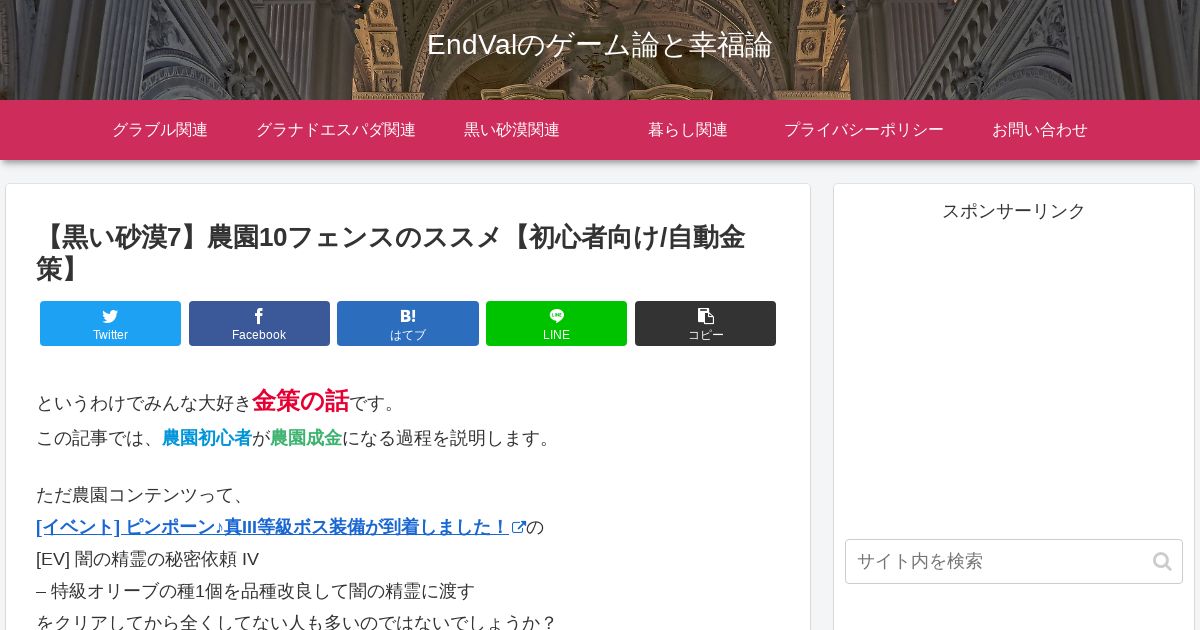Open the [イベント] ピンポーン♪ boss equipment link
This screenshot has height=630, width=1200.
pos(281,527)
